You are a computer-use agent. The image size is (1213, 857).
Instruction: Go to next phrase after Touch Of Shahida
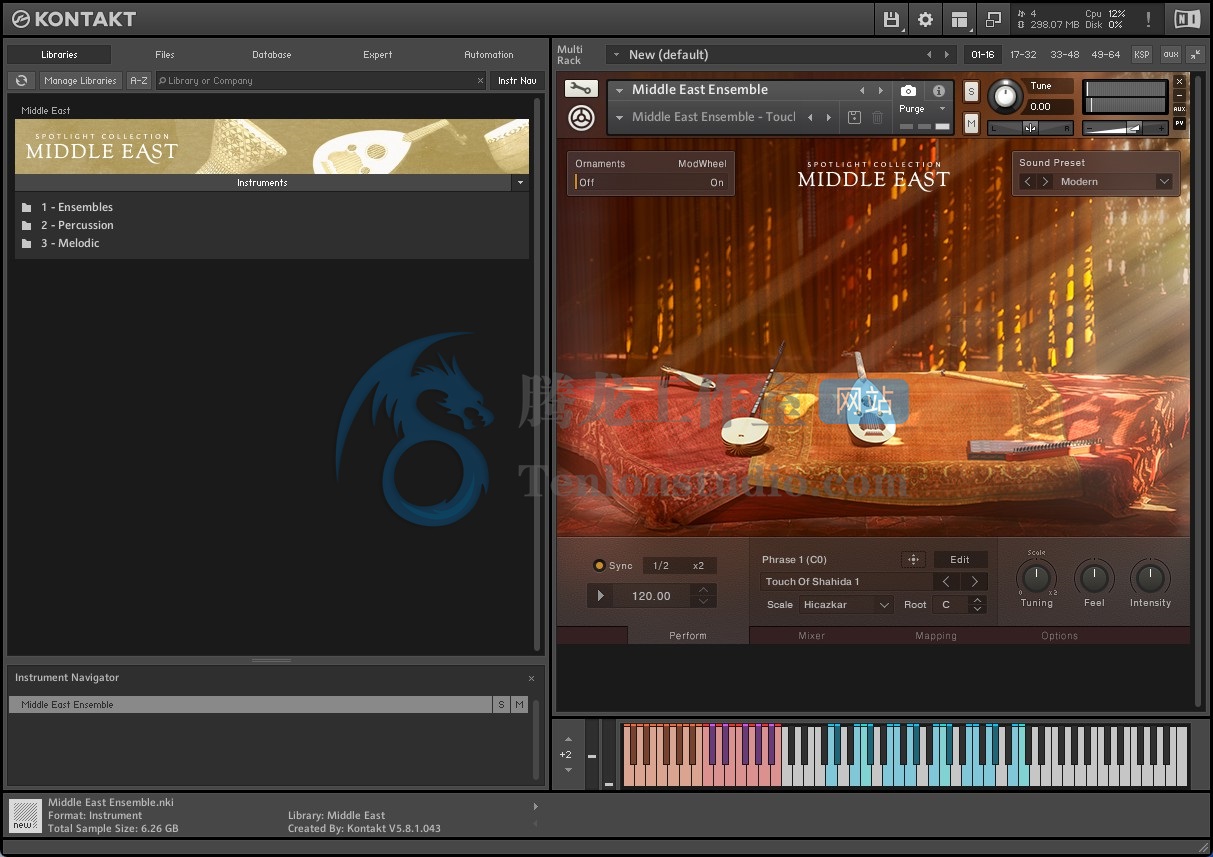click(974, 582)
